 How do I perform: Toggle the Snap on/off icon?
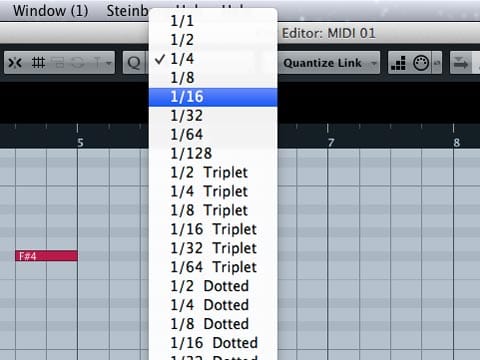click(x=15, y=63)
